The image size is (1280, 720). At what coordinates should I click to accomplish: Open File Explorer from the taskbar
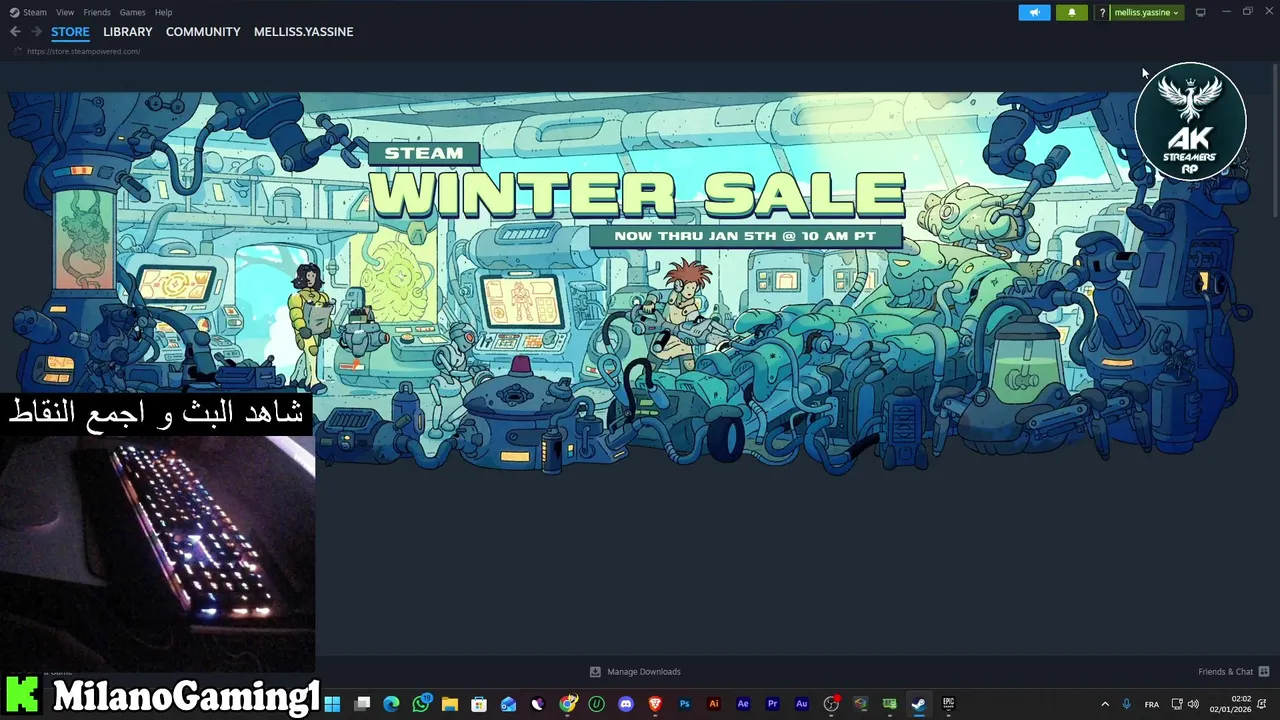point(450,704)
